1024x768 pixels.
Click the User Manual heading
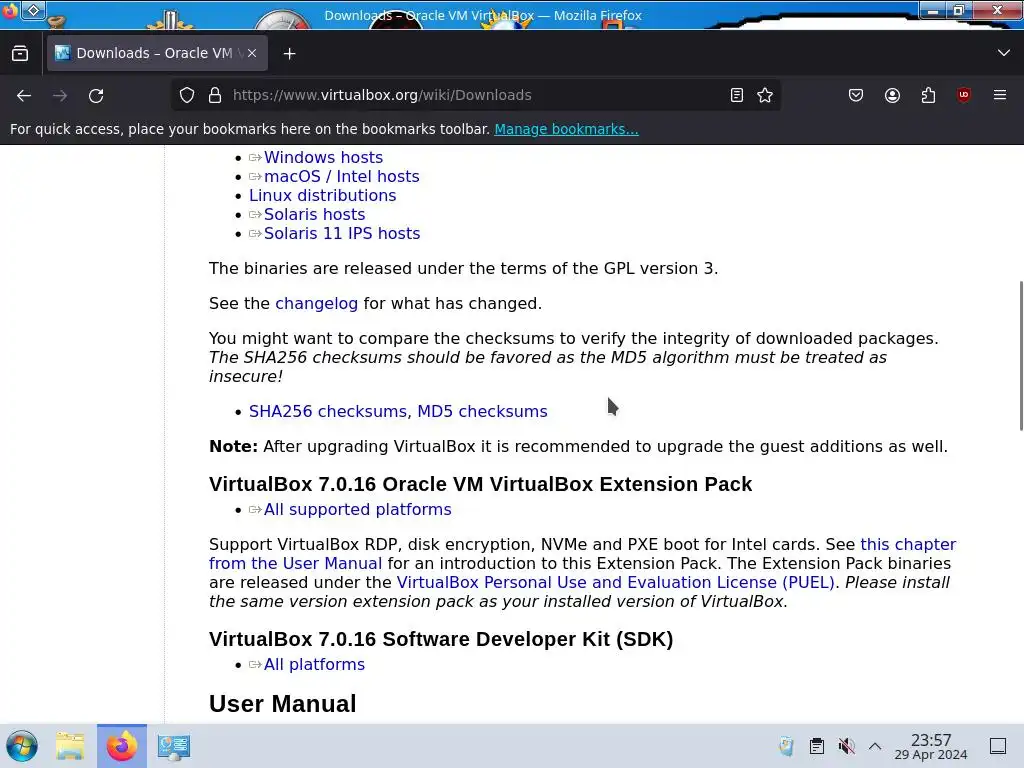[282, 703]
